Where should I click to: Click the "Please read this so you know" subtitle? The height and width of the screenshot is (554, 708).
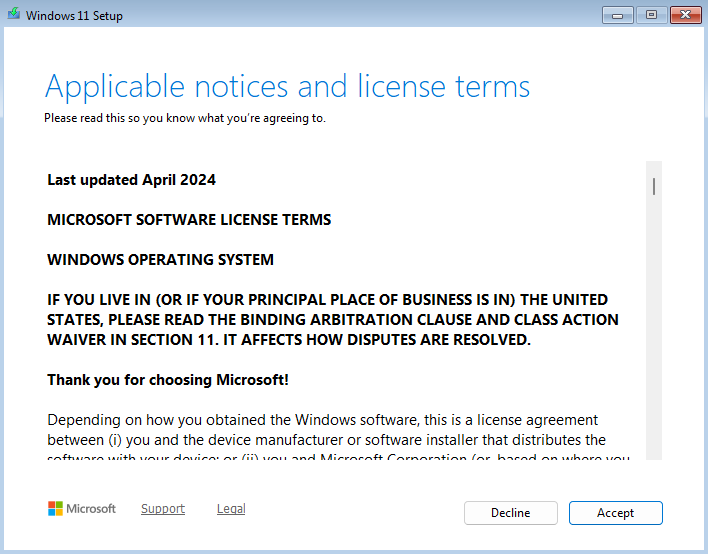tap(185, 118)
